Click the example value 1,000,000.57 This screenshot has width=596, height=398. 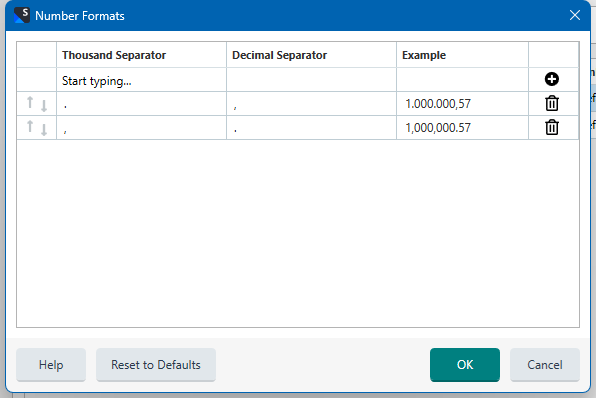tap(438, 128)
